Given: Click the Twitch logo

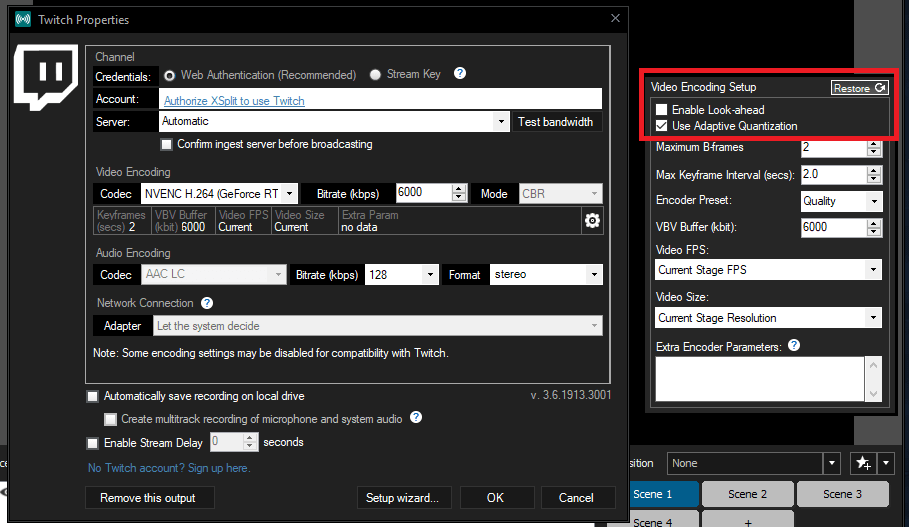Looking at the screenshot, I should pos(46,77).
